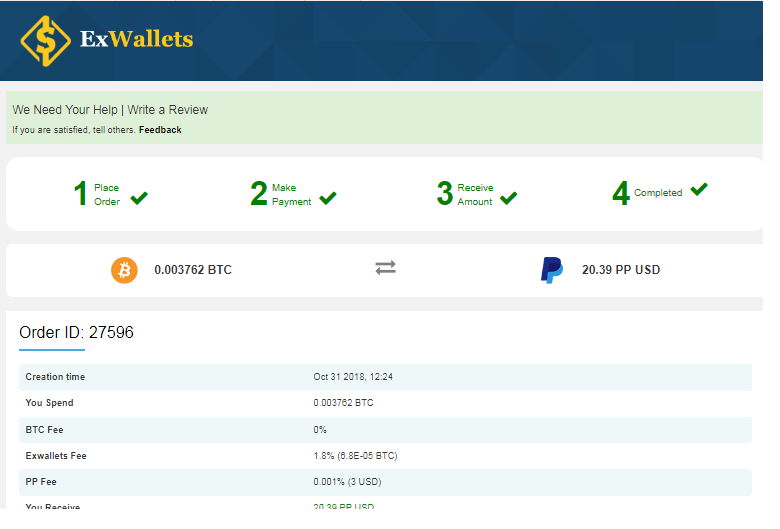Image resolution: width=780 pixels, height=529 pixels.
Task: Click the 0.001% (3 USD) value
Action: pos(347,482)
